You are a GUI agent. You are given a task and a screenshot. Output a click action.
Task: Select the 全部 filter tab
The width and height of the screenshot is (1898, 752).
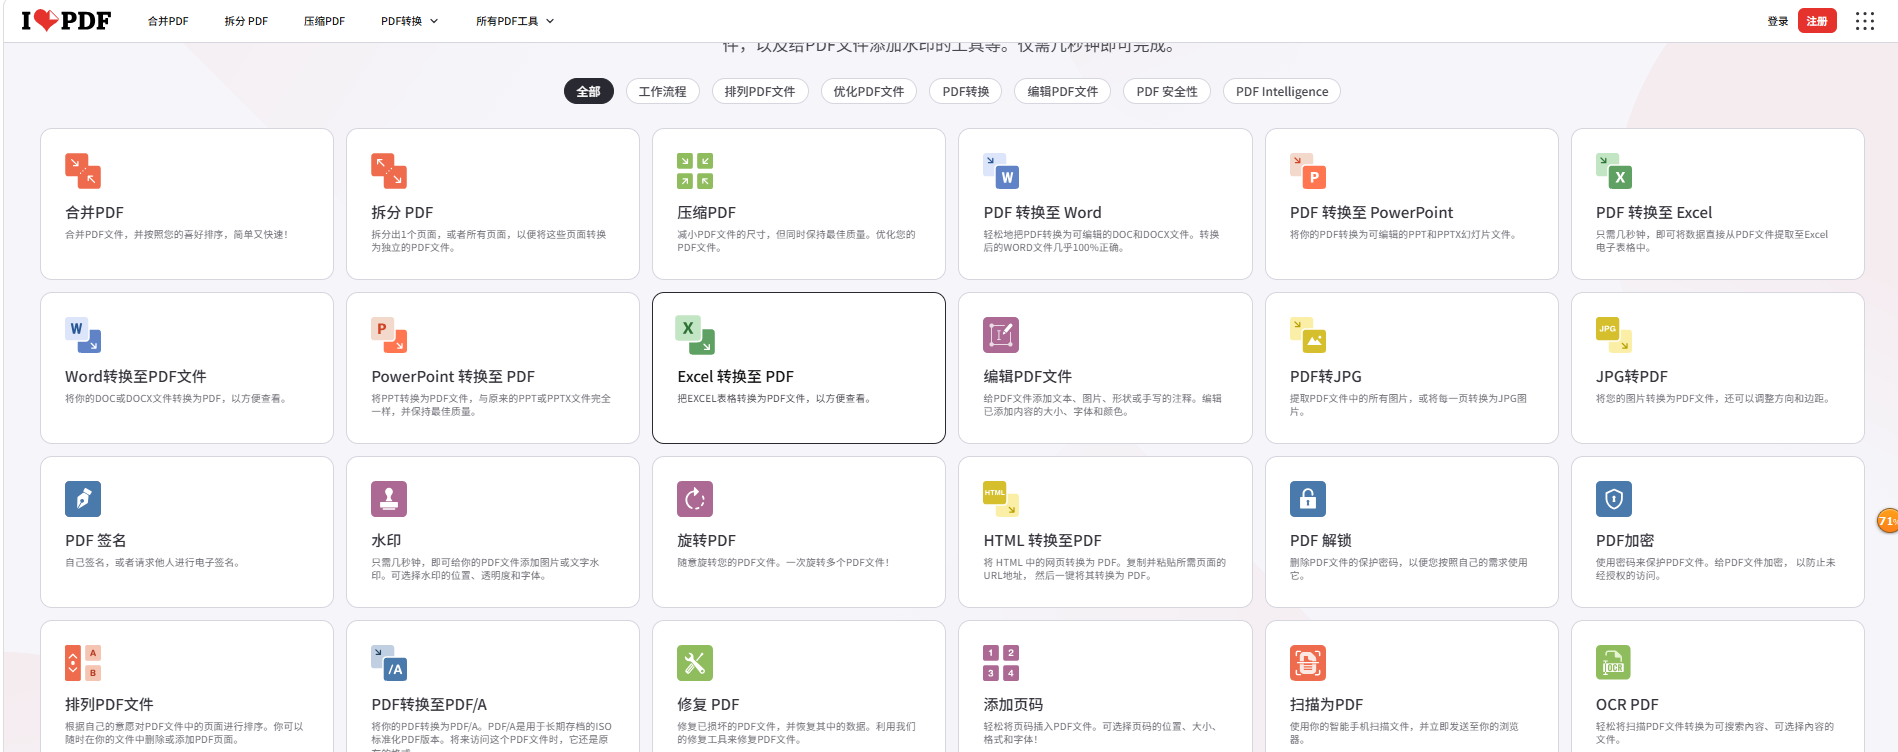tap(589, 91)
